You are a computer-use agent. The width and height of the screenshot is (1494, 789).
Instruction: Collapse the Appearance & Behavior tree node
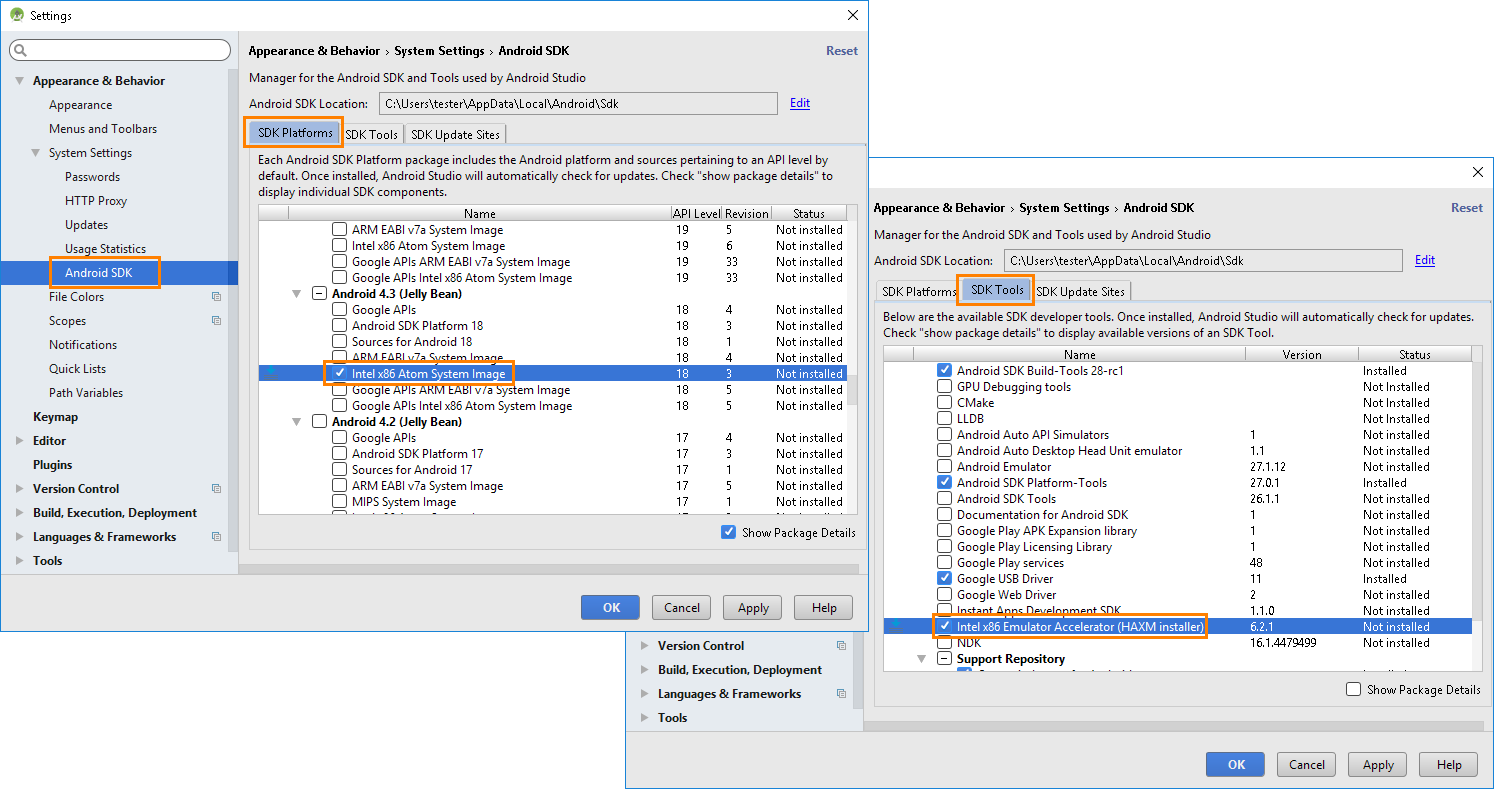click(19, 81)
